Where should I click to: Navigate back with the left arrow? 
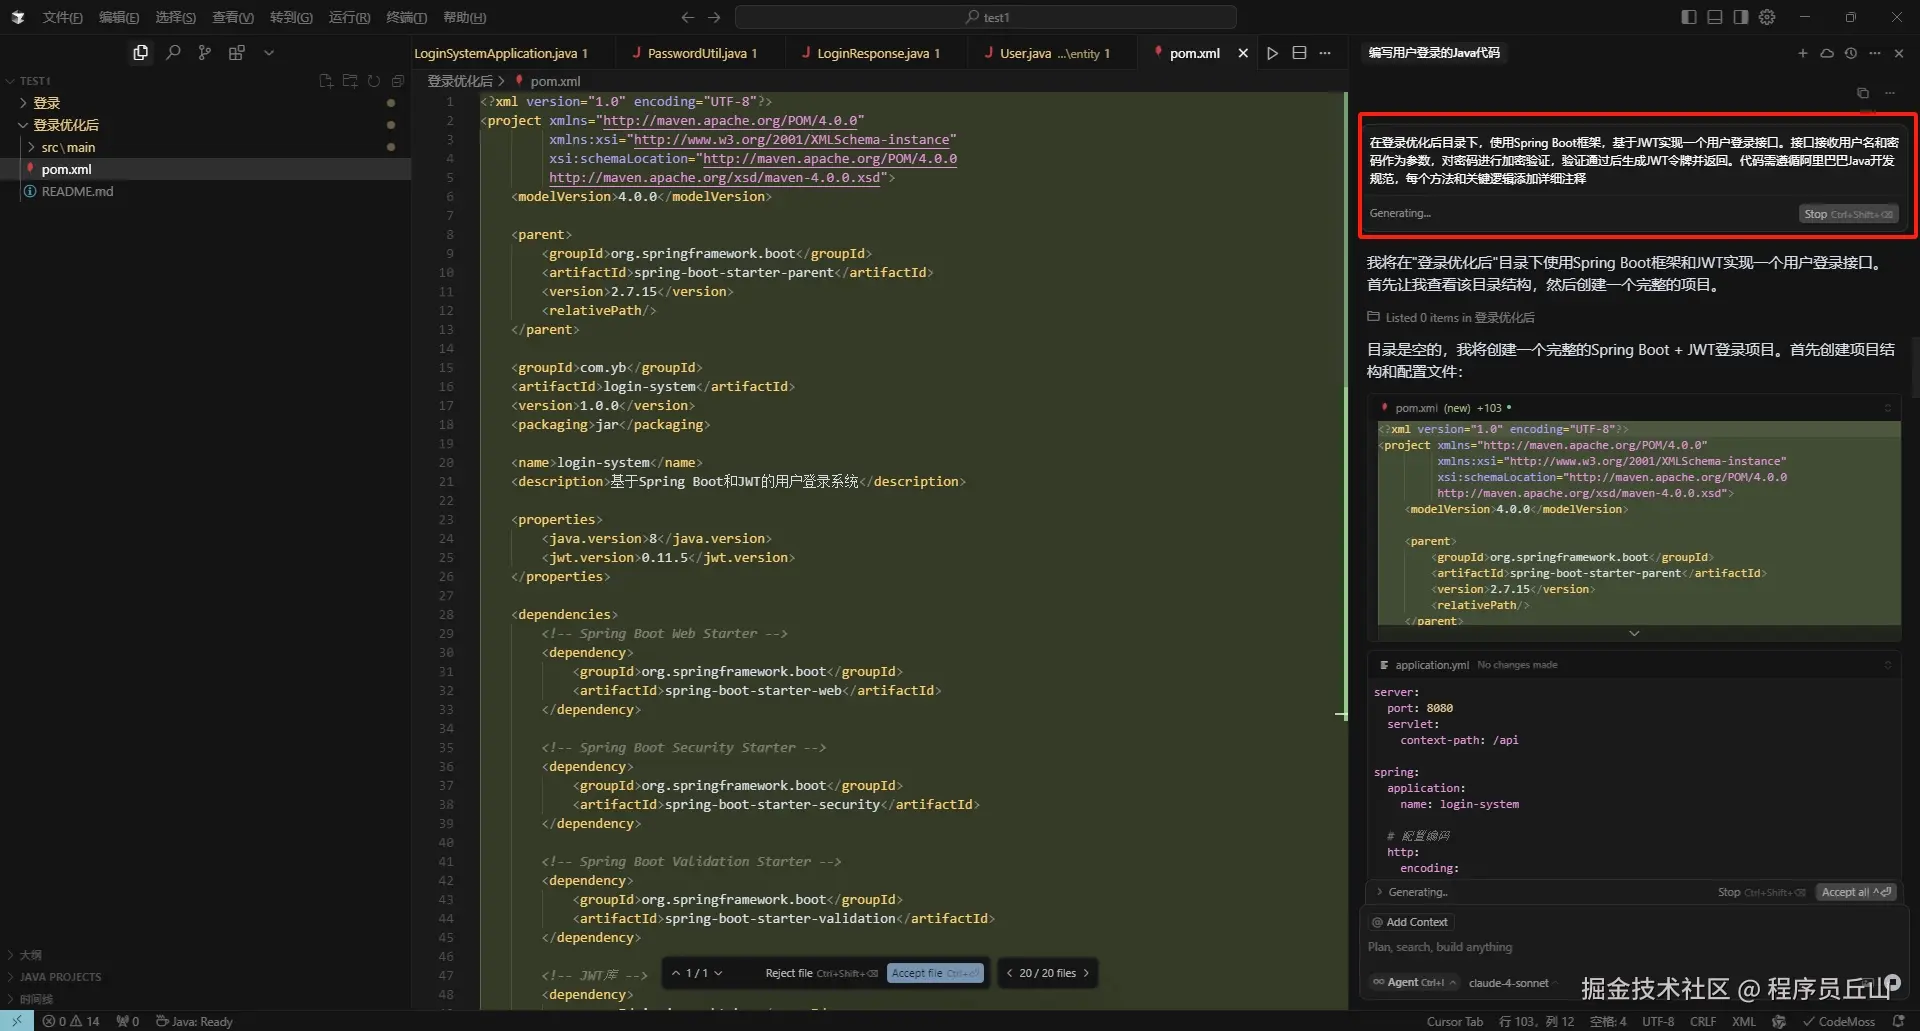click(687, 17)
